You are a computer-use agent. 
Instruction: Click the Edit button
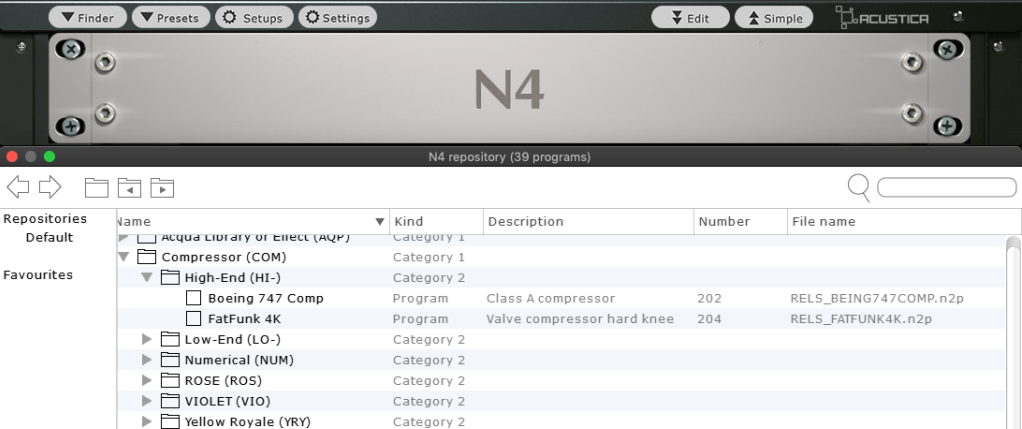[x=690, y=18]
